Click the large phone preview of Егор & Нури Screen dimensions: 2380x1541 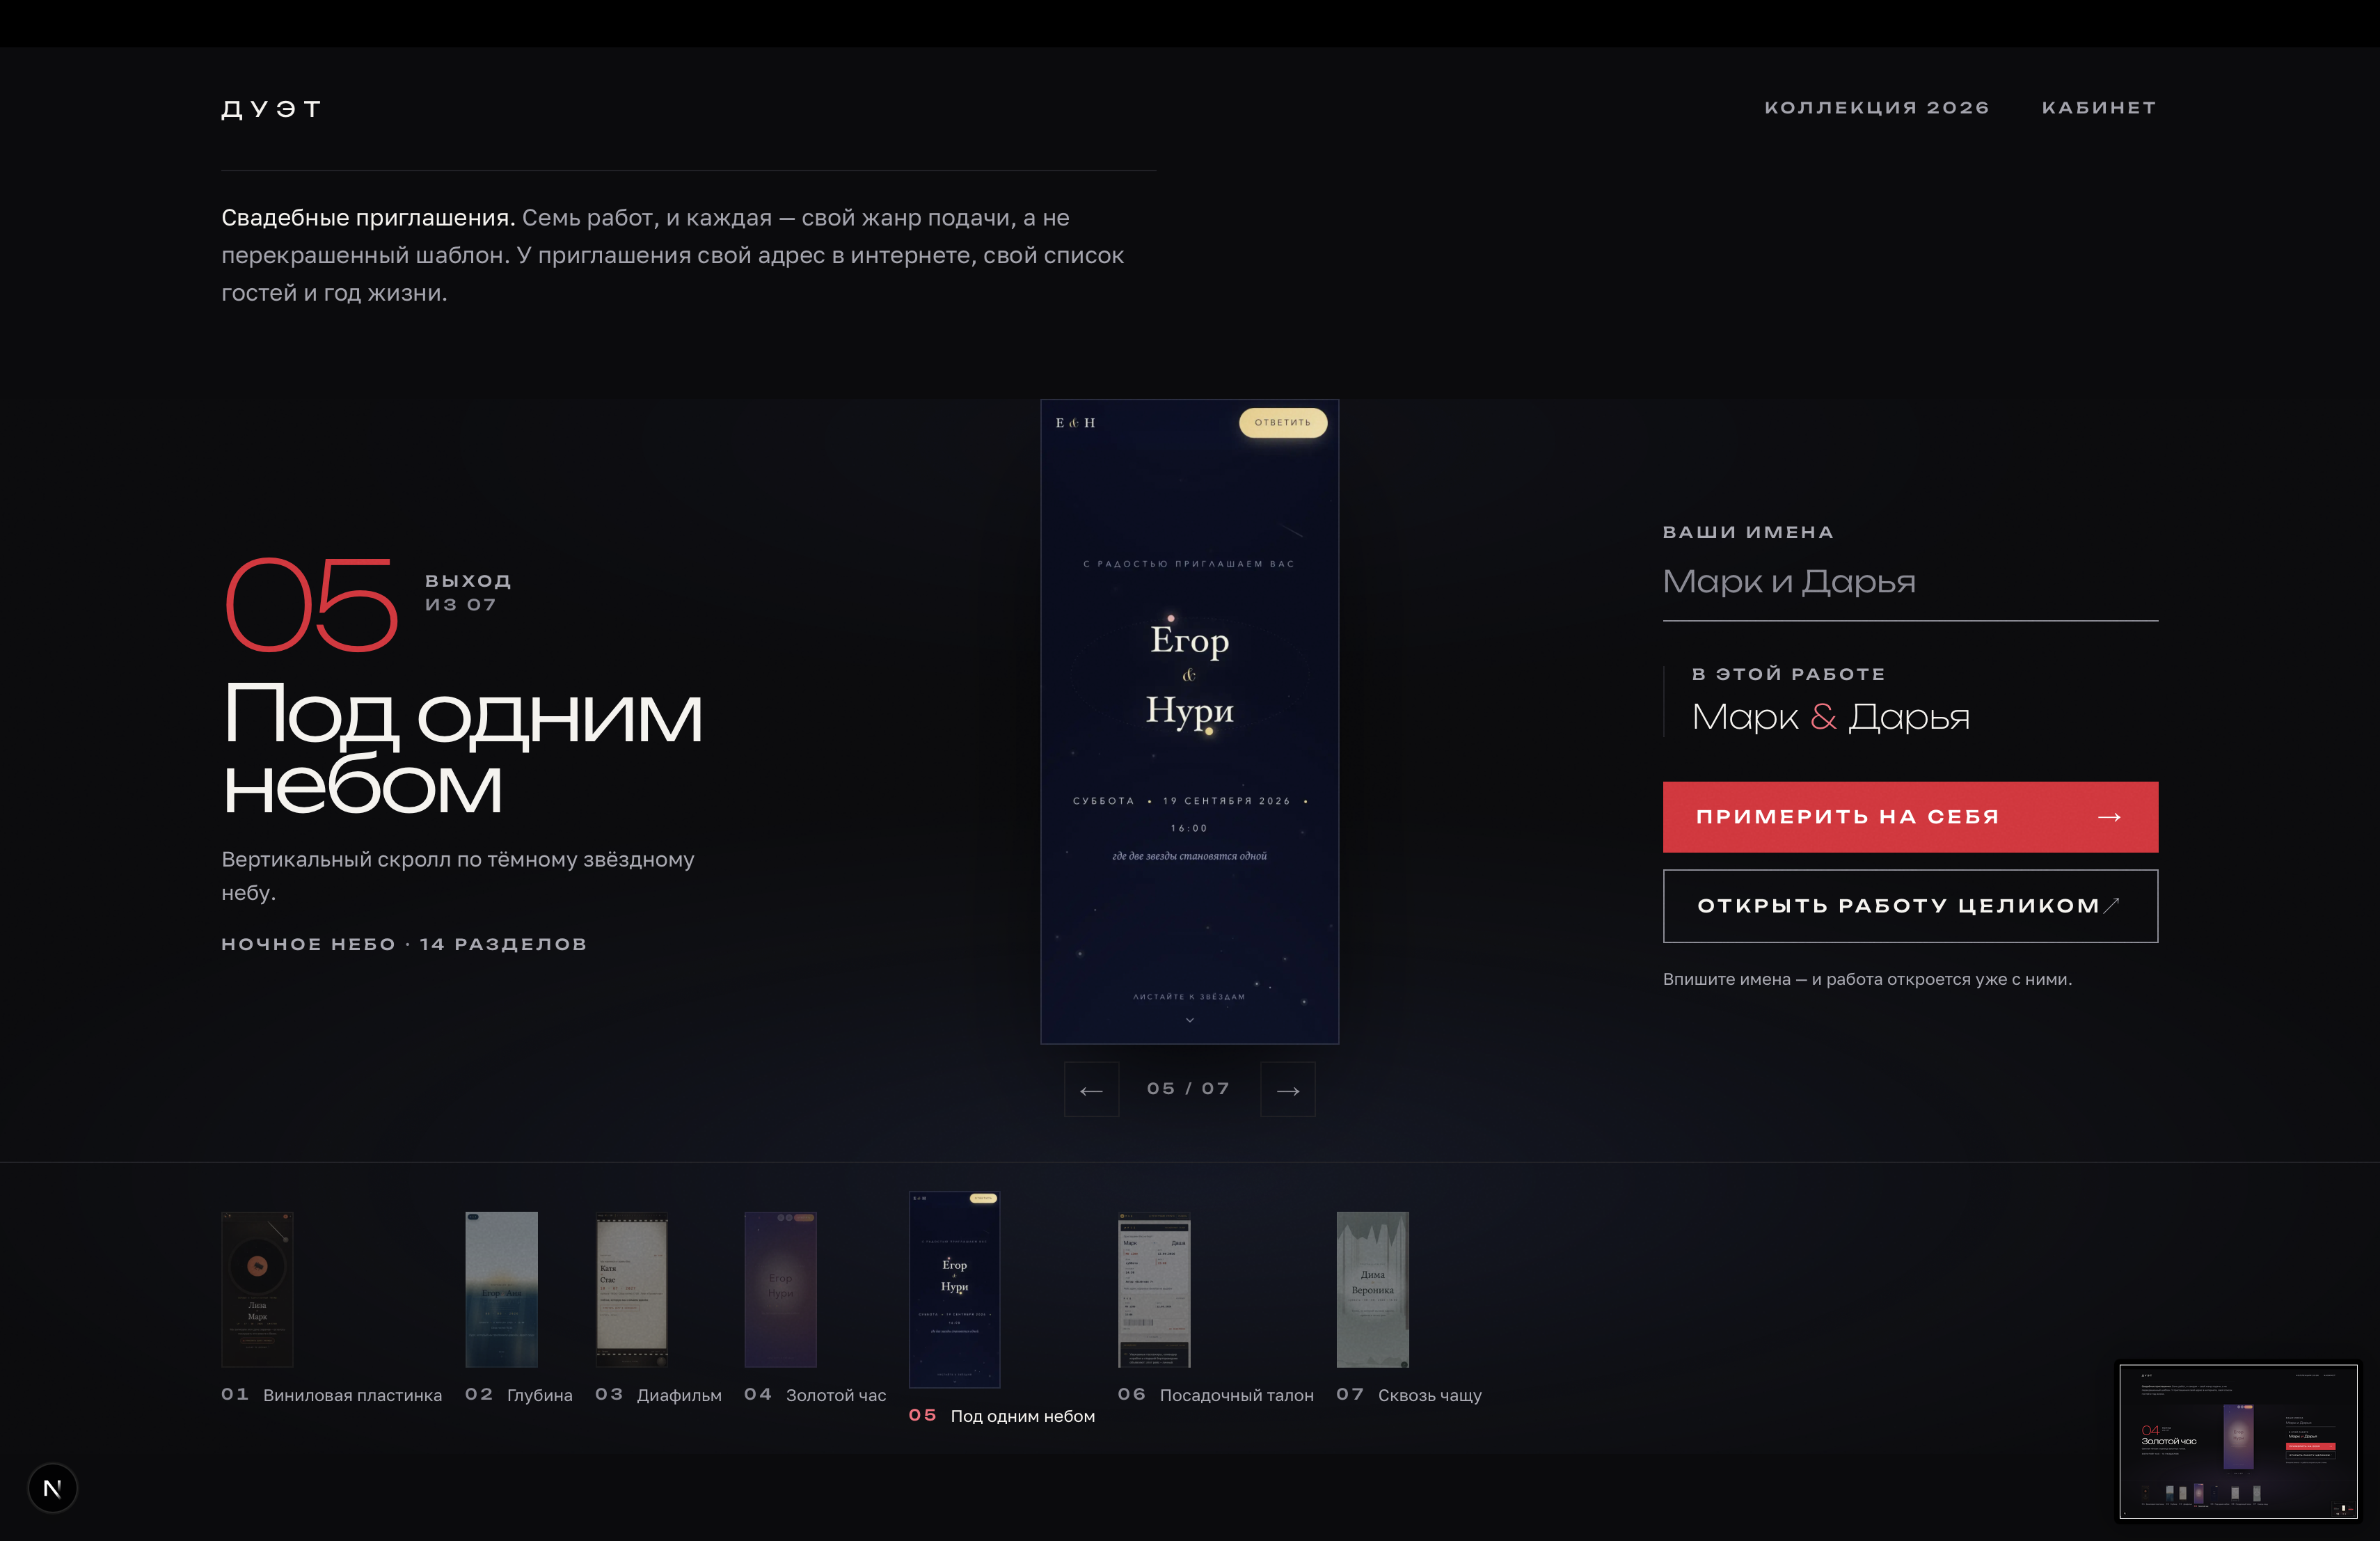[1189, 722]
